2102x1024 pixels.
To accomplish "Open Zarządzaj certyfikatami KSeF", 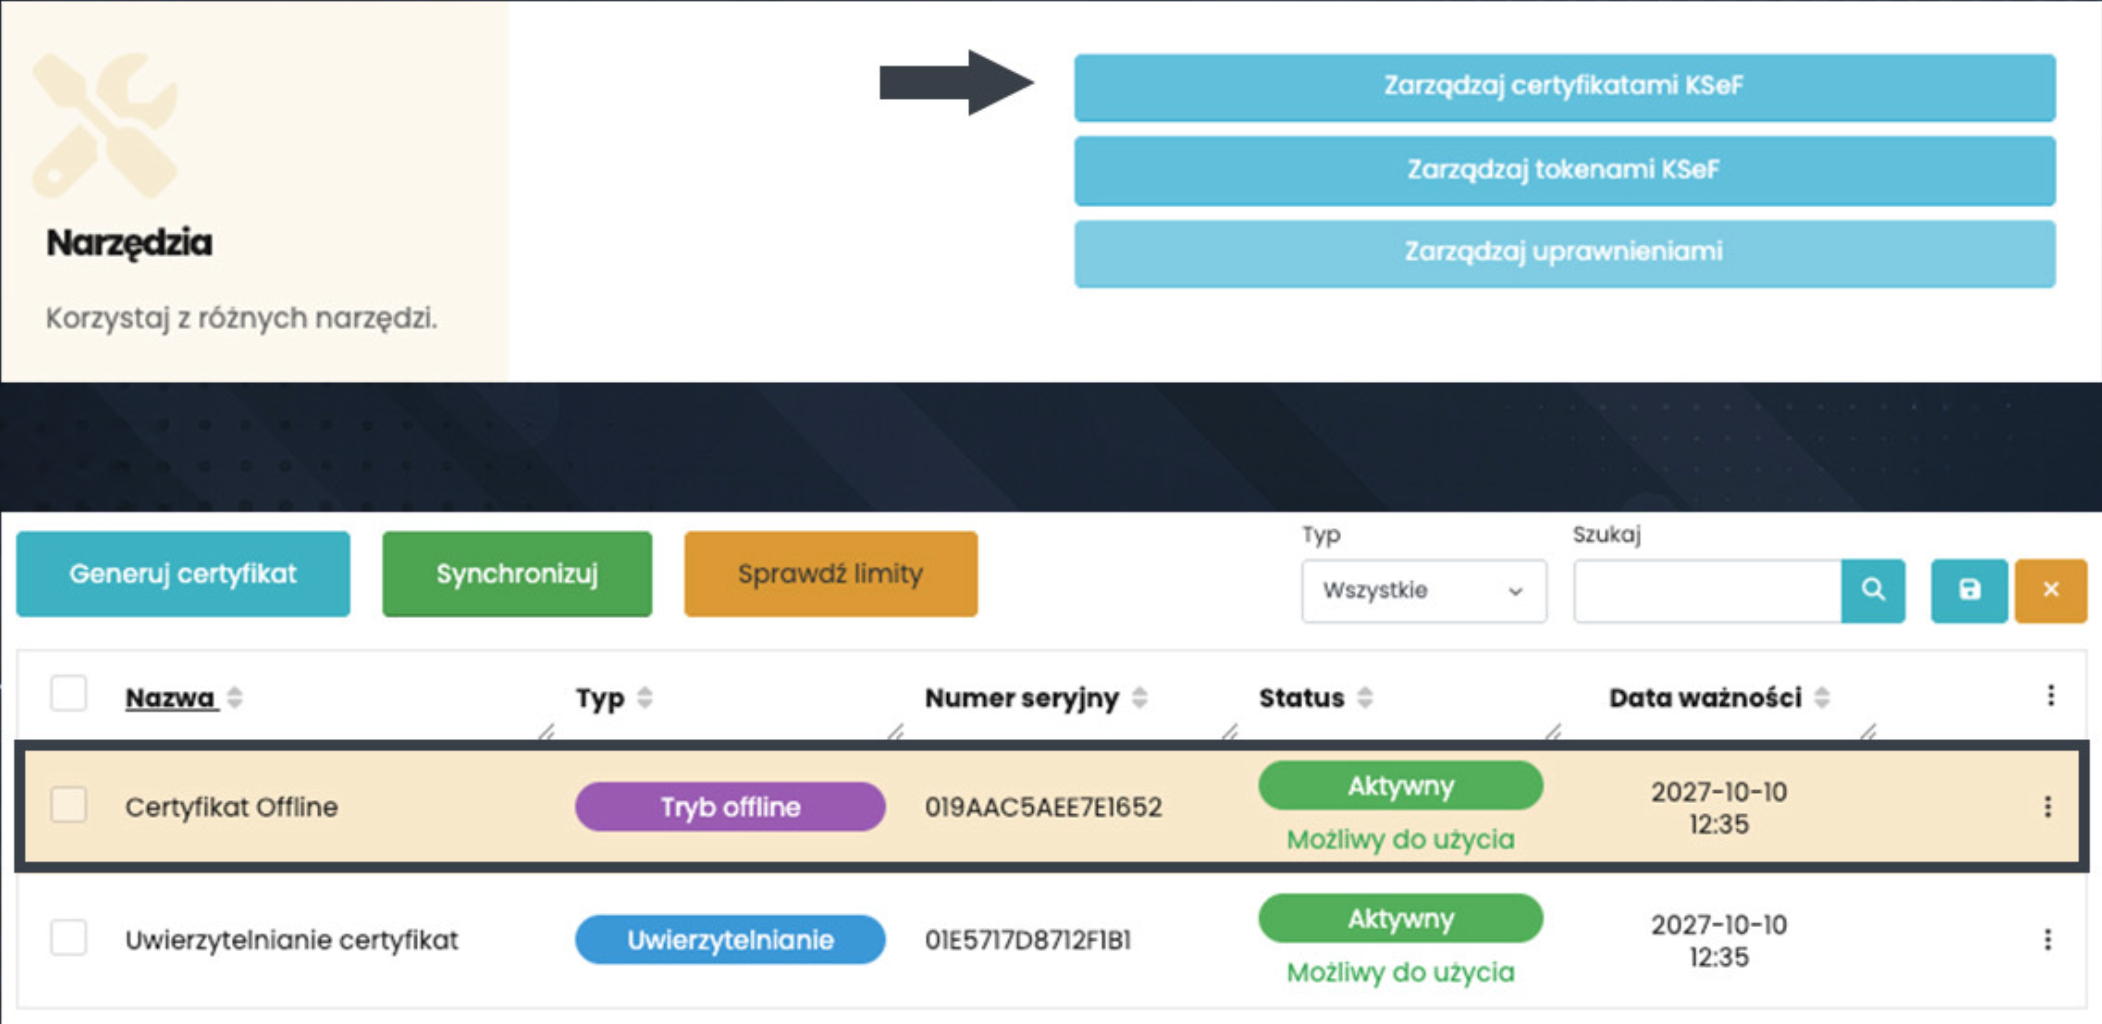I will pos(1564,87).
